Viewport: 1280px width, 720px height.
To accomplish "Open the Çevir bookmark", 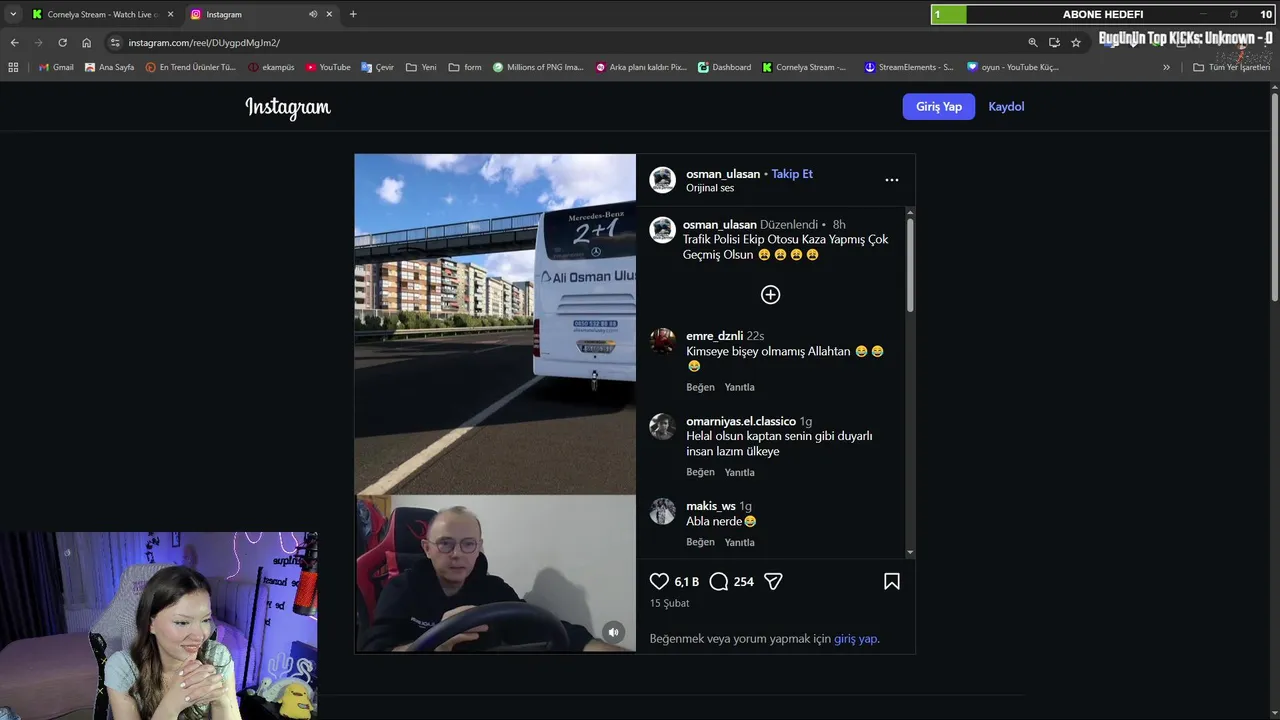I will [378, 67].
